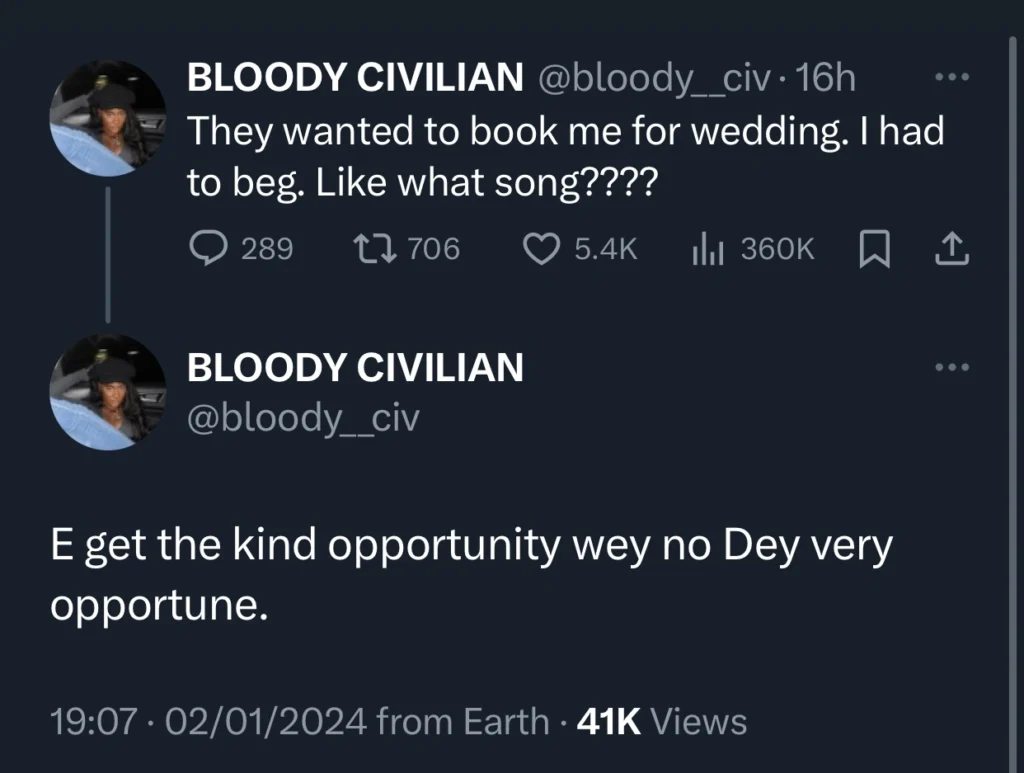Click the avatar on the quoted second tweet

(106, 393)
